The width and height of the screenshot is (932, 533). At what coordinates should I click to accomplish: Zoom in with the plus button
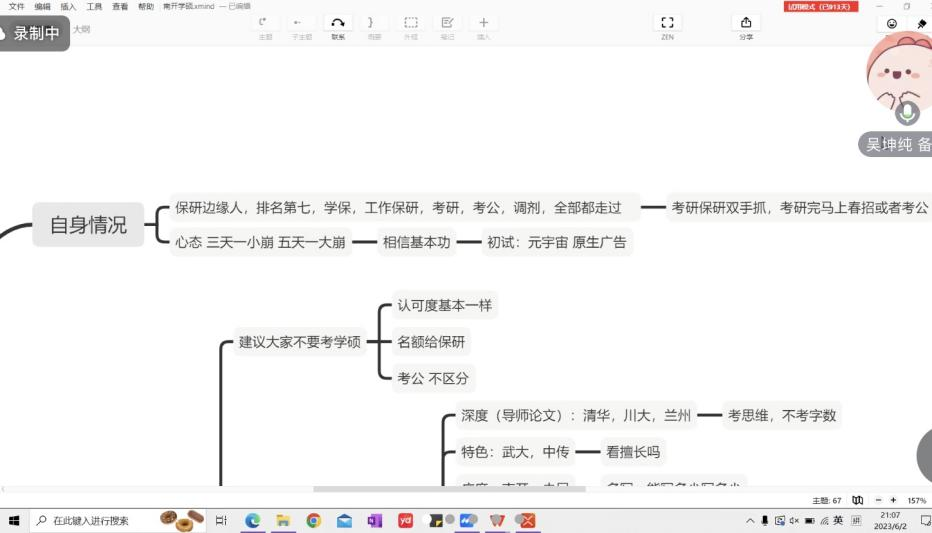(893, 500)
